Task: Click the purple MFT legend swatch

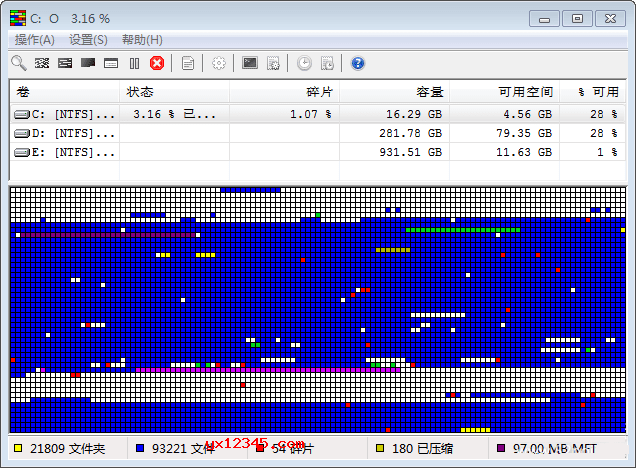Action: click(501, 448)
